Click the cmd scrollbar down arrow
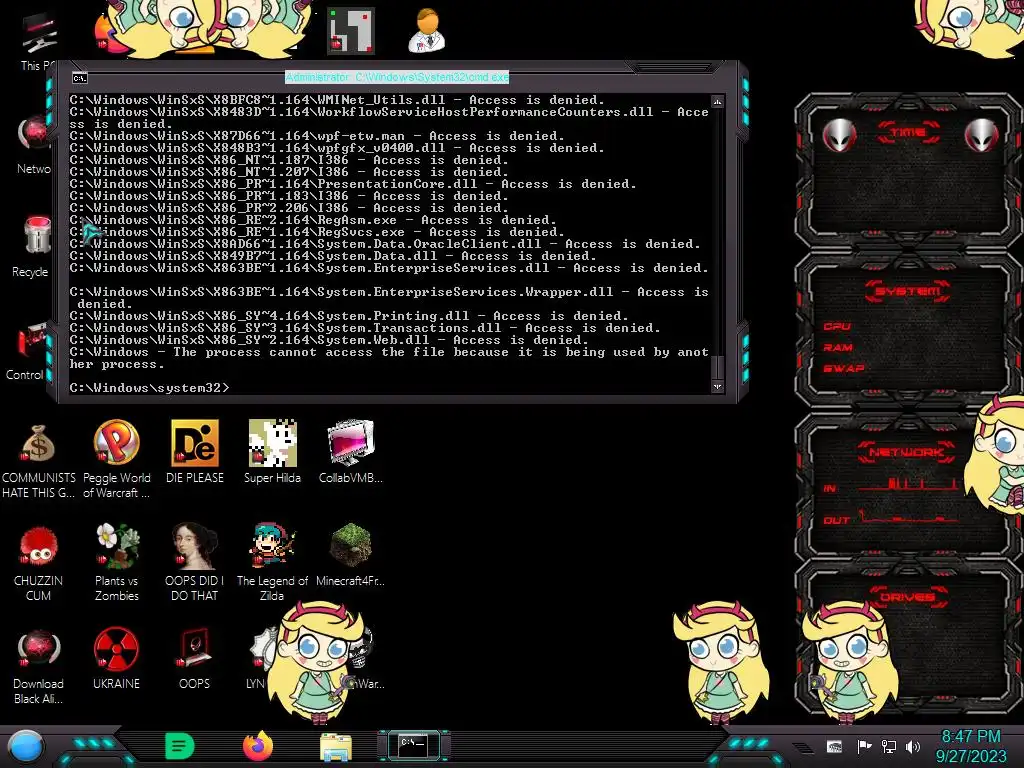 (x=717, y=386)
